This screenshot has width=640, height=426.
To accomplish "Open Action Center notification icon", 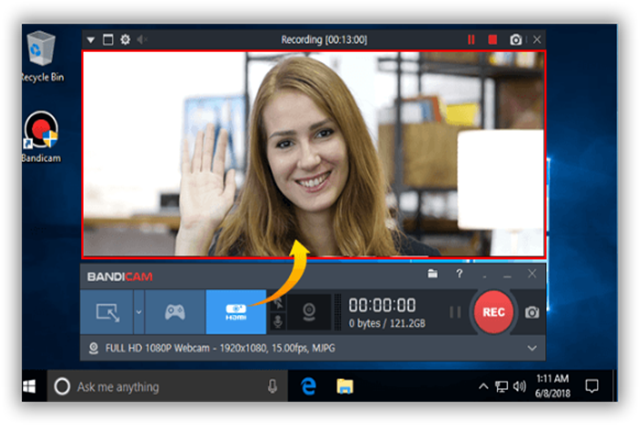I will coord(591,386).
